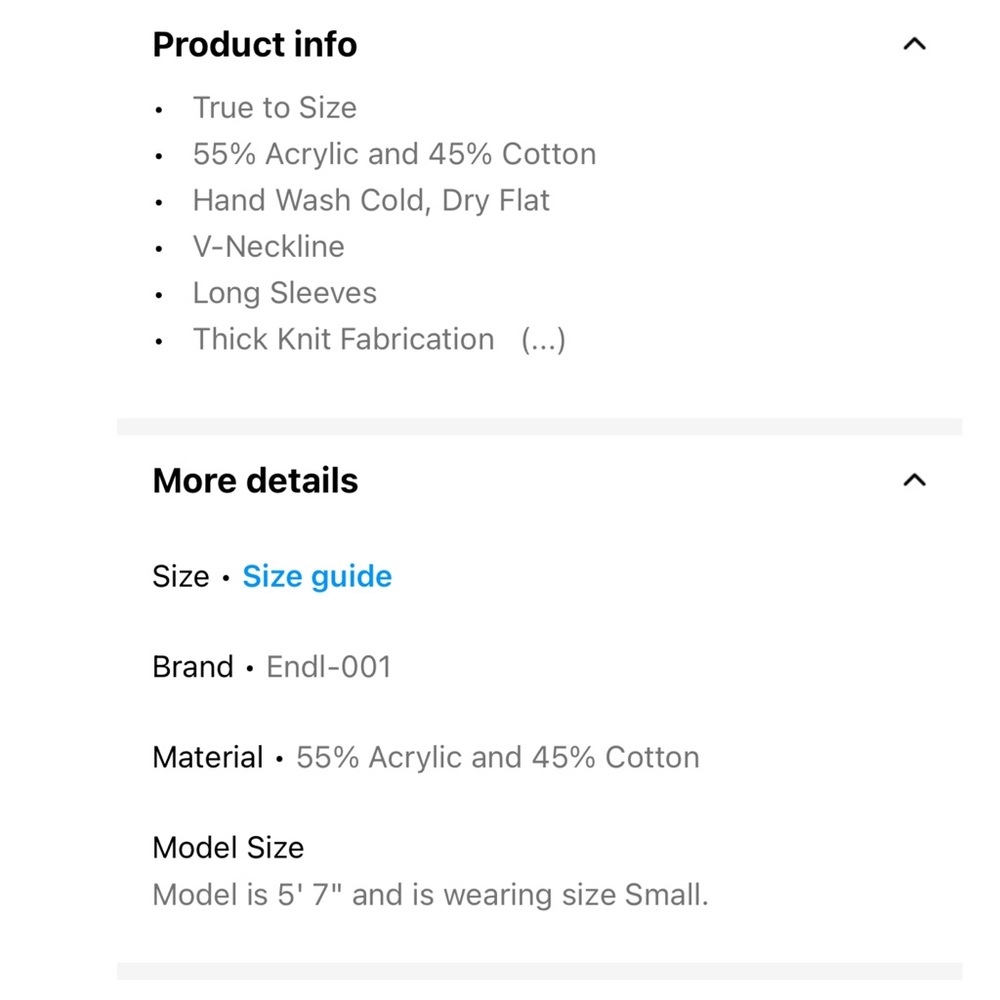Image resolution: width=1000 pixels, height=1000 pixels.
Task: Select the model height and size description
Action: coord(430,894)
